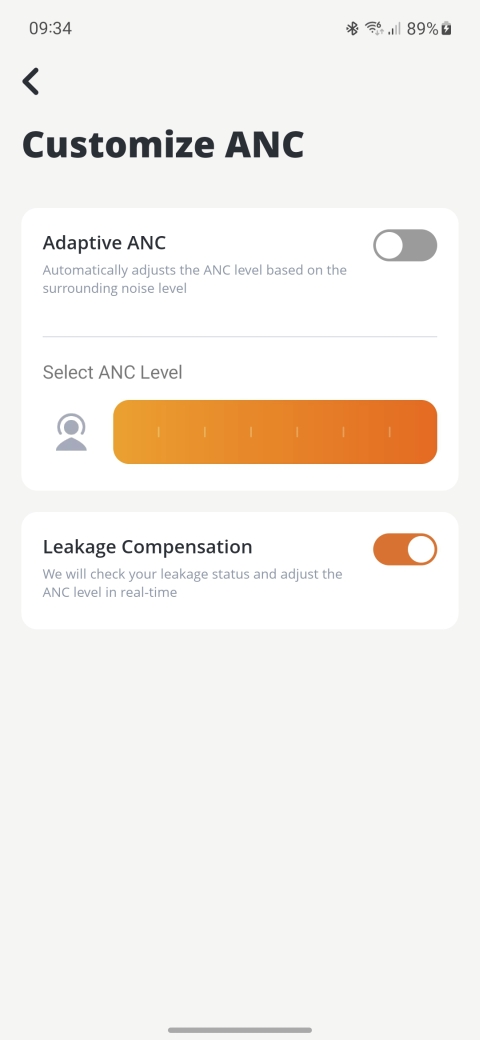Tap the Adaptive ANC label

pos(104,243)
